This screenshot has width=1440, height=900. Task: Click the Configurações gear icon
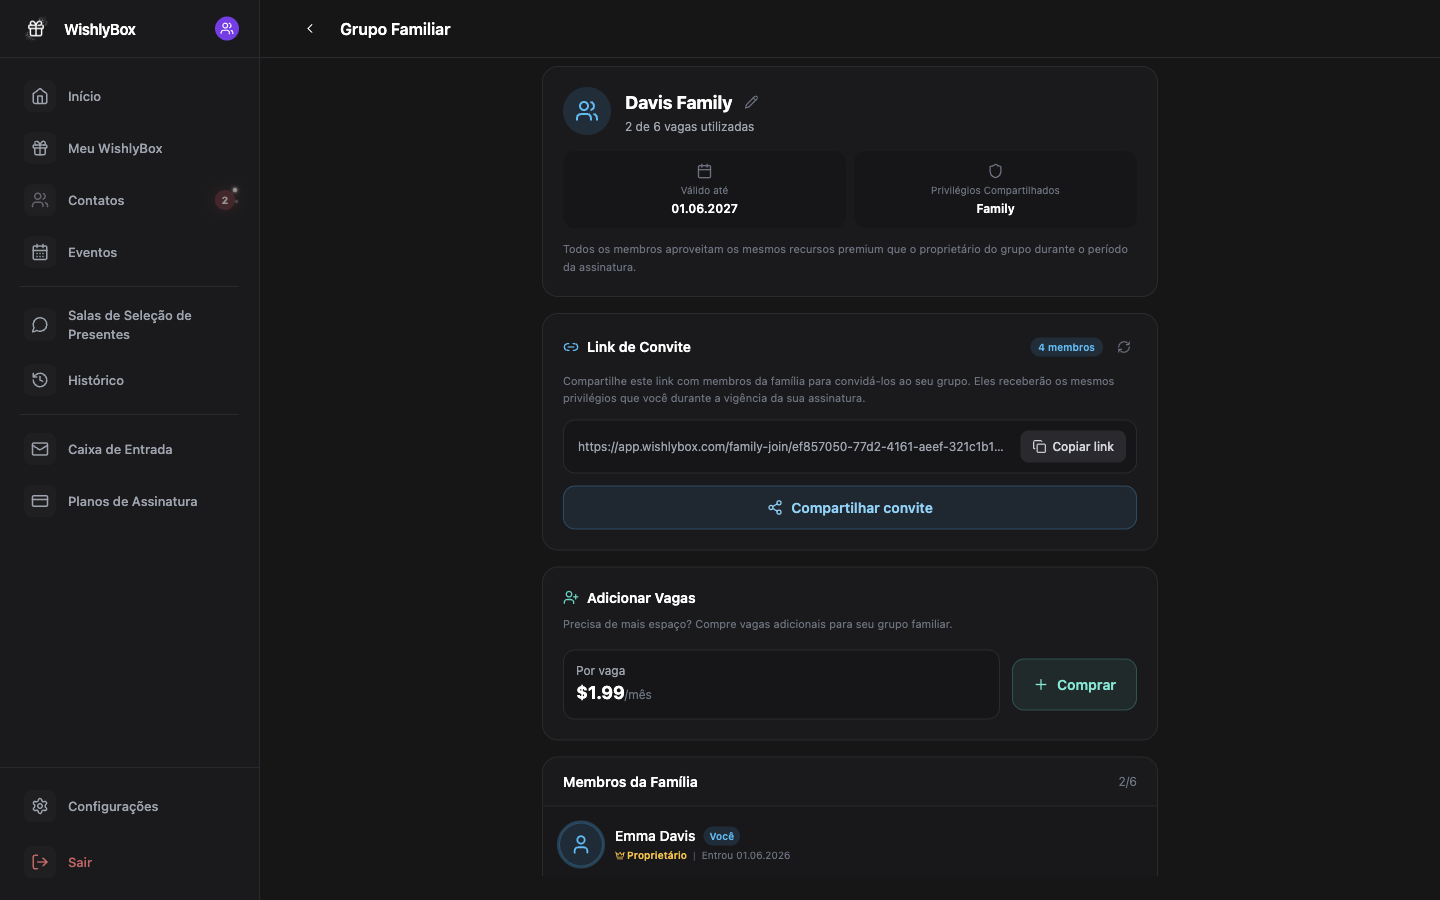[40, 806]
